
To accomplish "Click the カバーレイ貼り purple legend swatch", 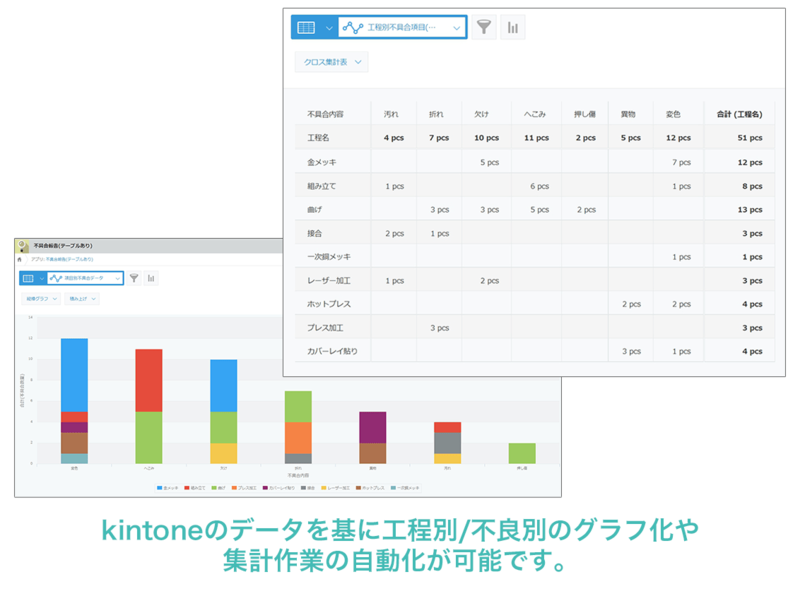I will point(265,488).
